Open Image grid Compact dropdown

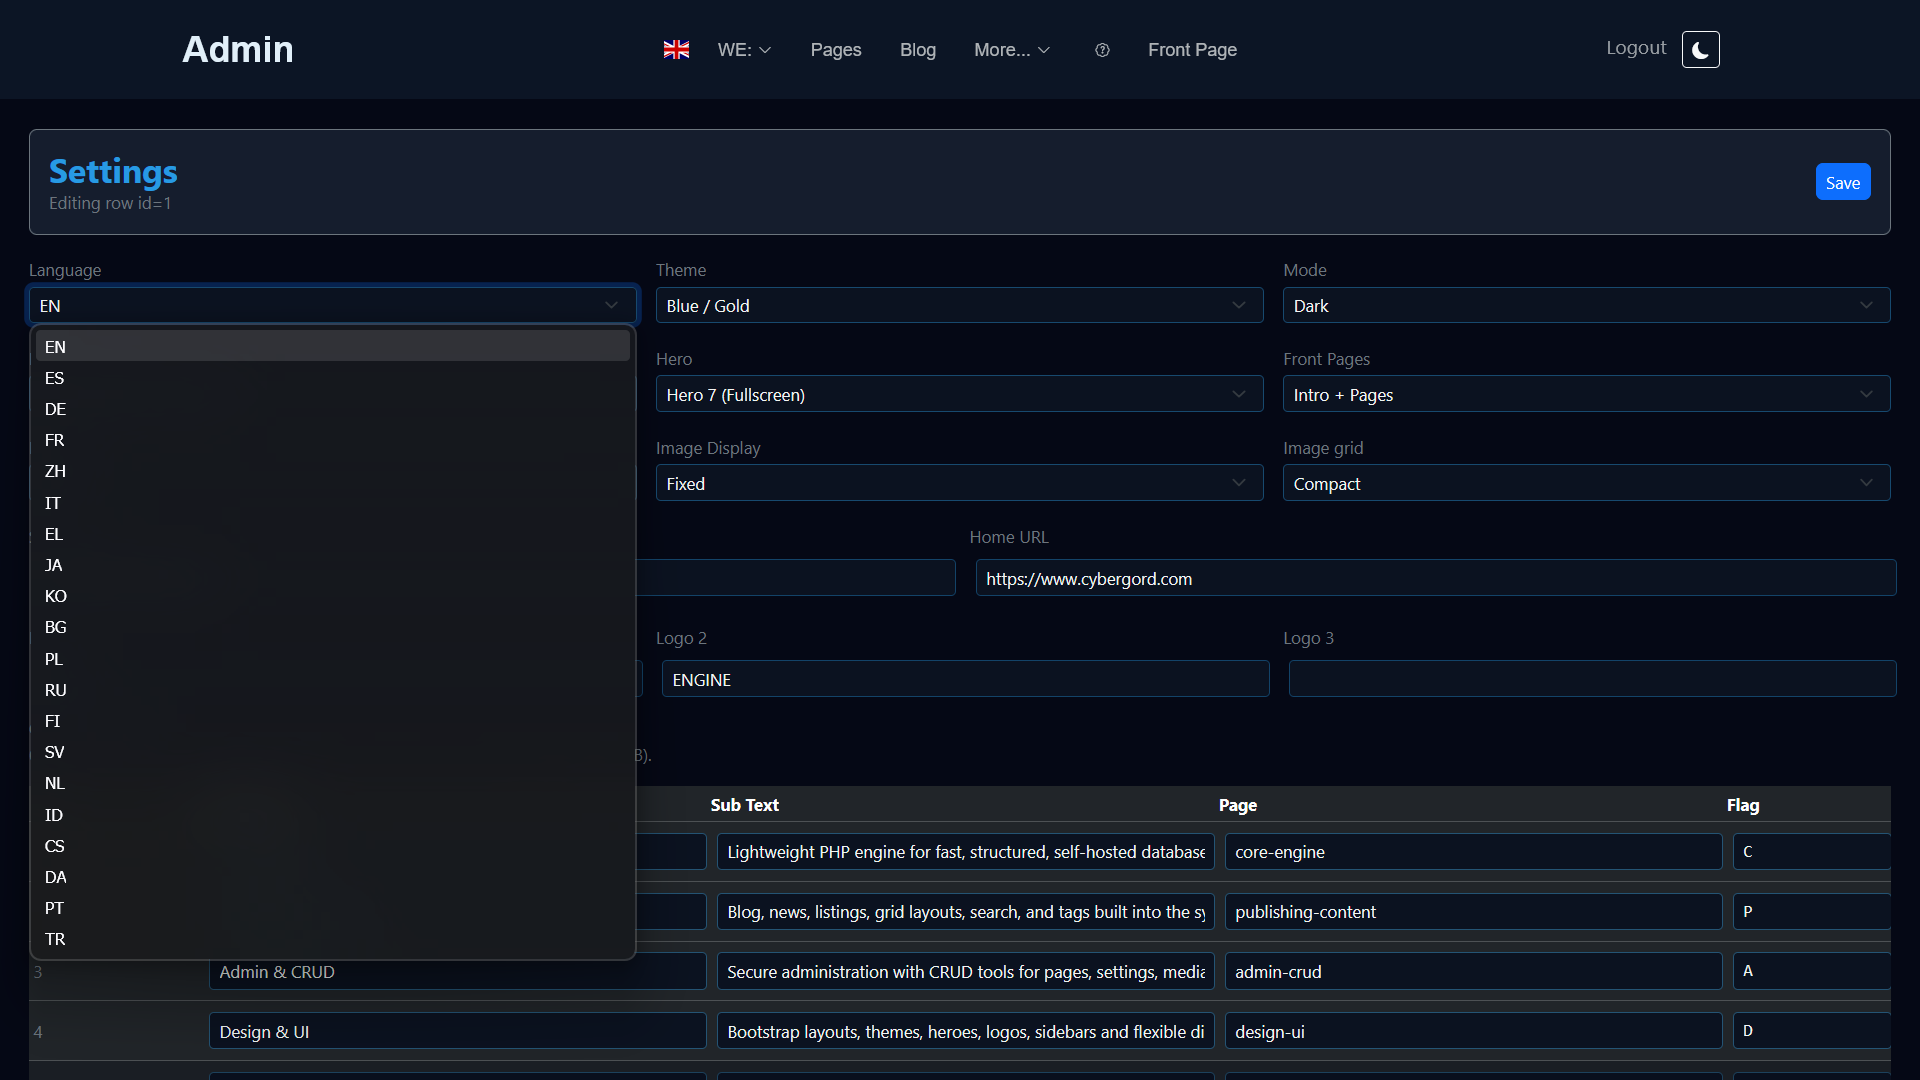click(1586, 483)
